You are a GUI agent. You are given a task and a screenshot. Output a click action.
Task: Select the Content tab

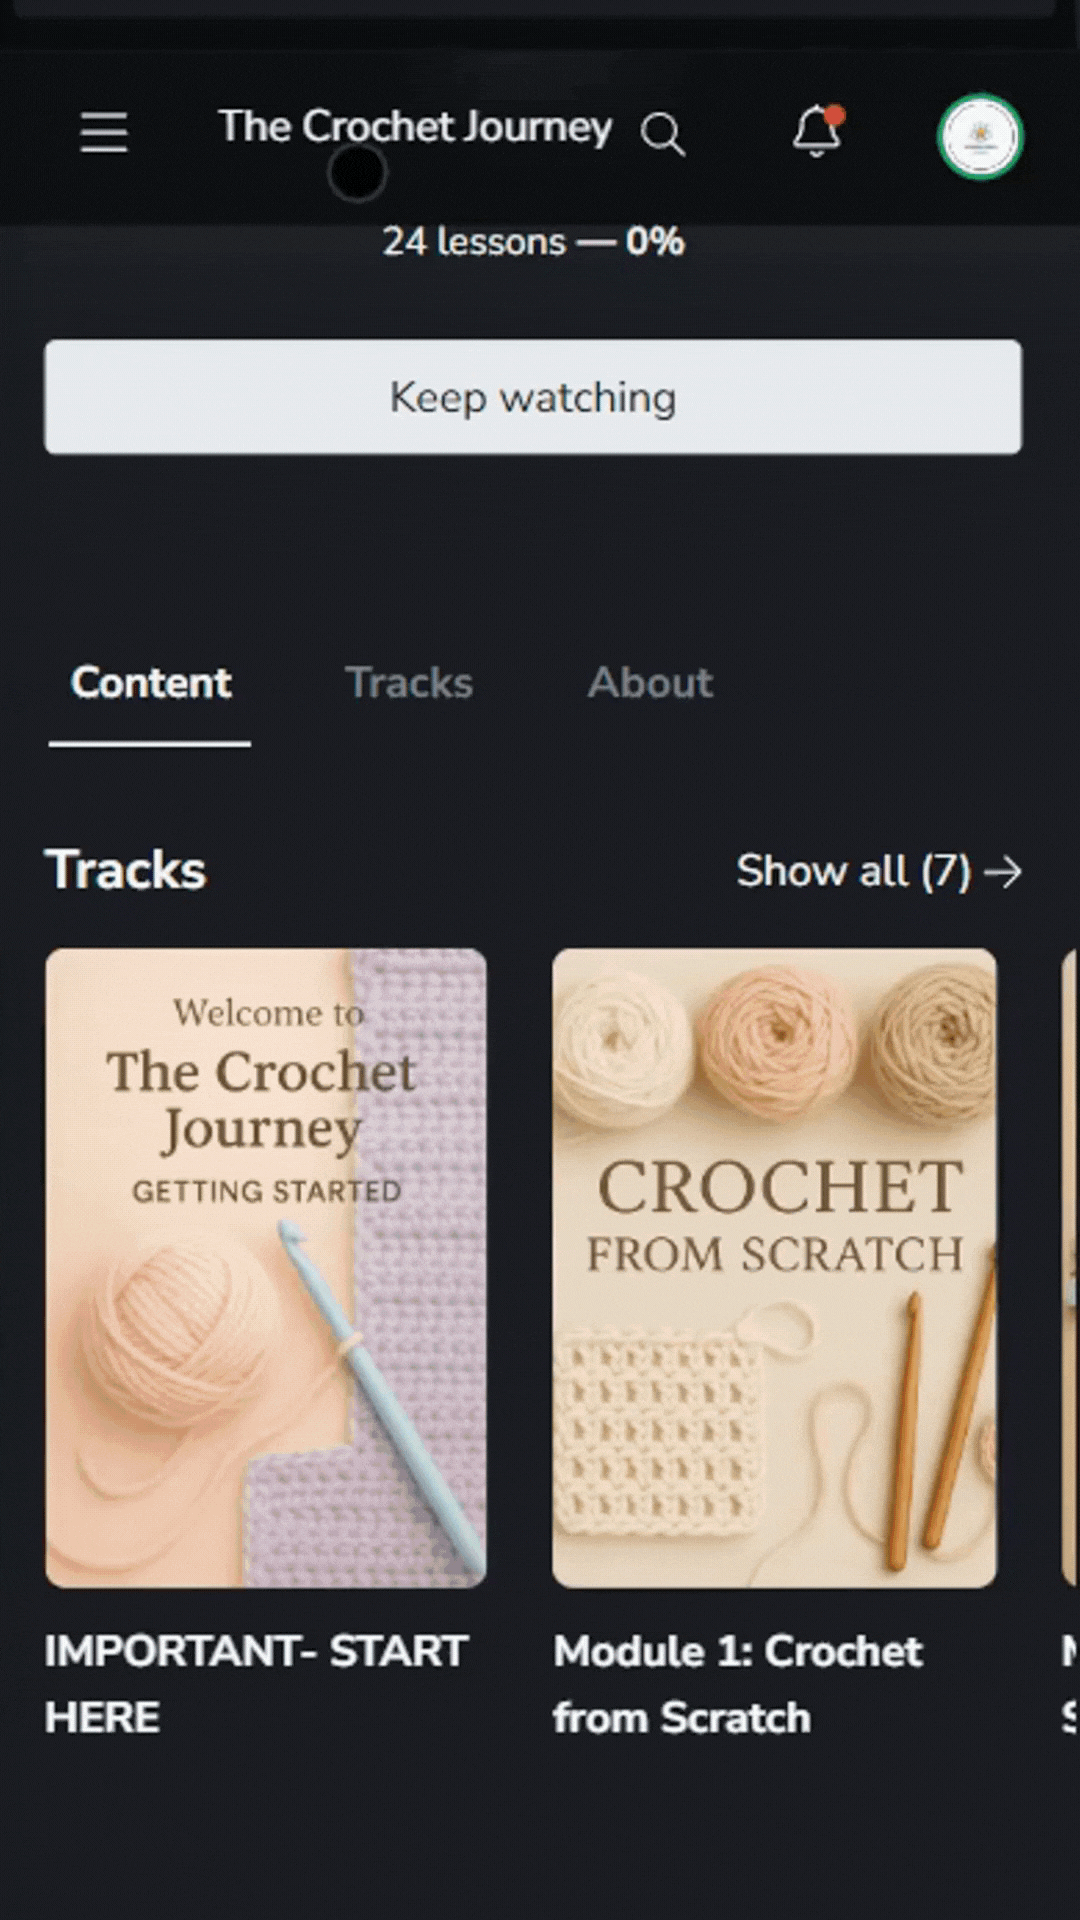tap(150, 683)
